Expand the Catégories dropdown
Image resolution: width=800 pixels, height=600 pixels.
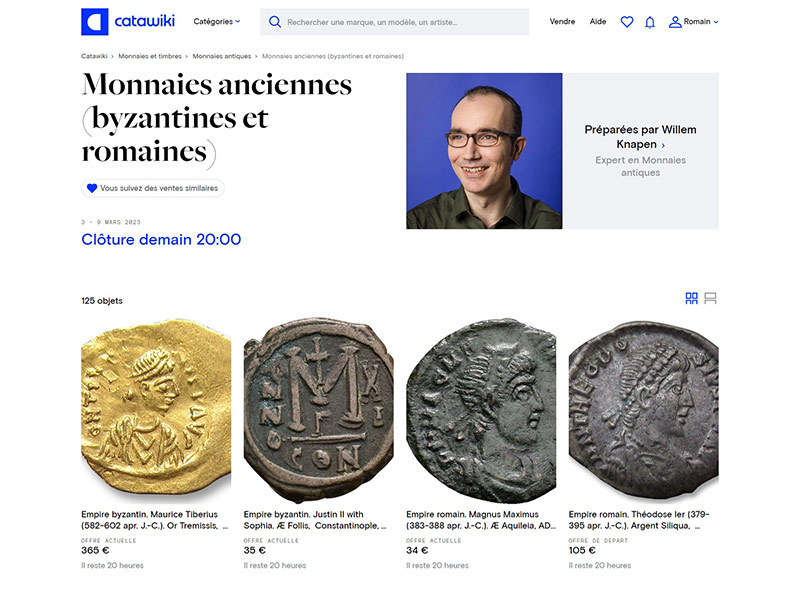(x=216, y=21)
